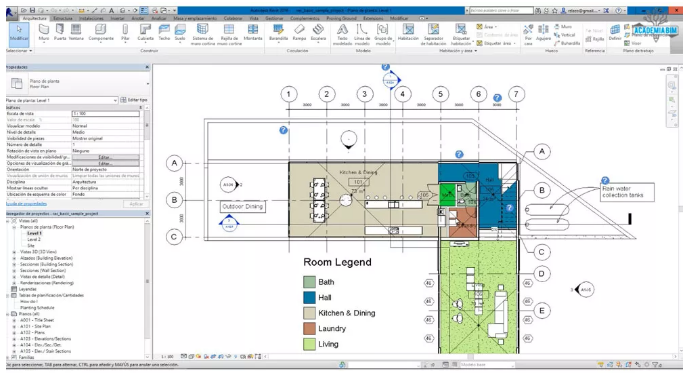692x373 pixels.
Task: Pick the Ventana window tool
Action: pyautogui.click(x=76, y=33)
